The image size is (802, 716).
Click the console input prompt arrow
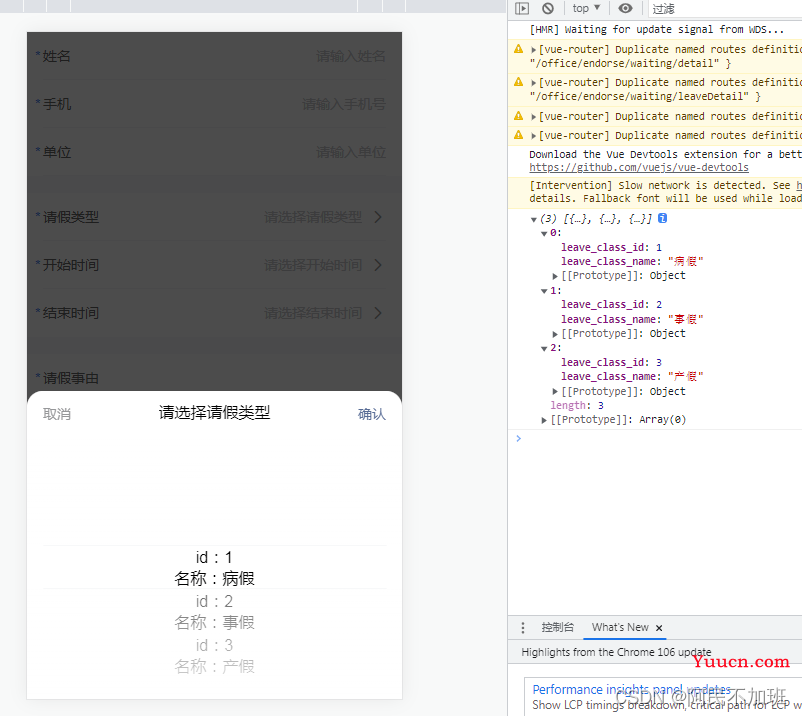click(519, 439)
